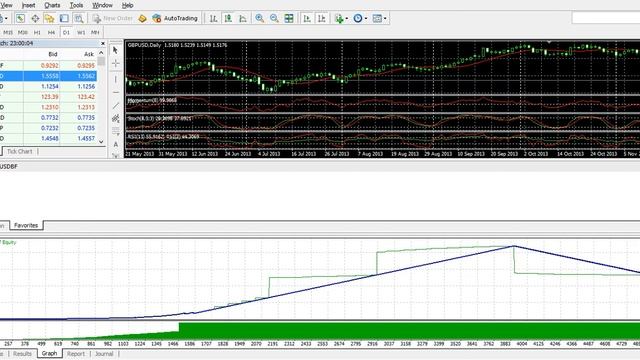Image resolution: width=640 pixels, height=360 pixels.
Task: Open the Graph tab in tester
Action: tap(49, 353)
